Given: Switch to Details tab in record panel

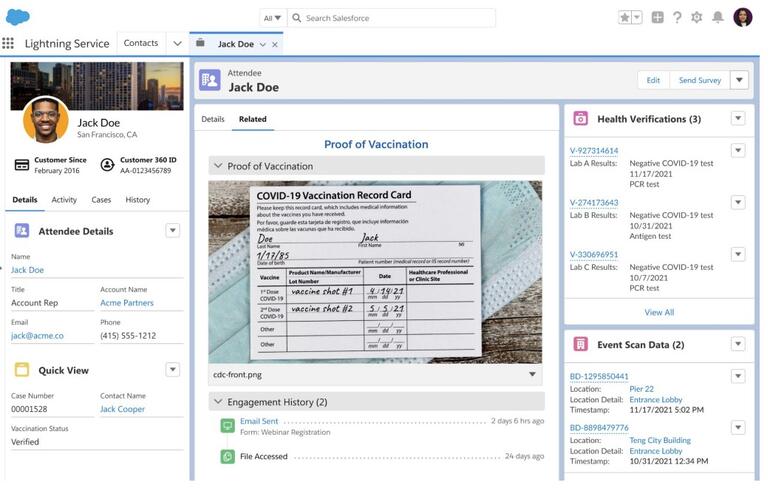Looking at the screenshot, I should tap(213, 119).
